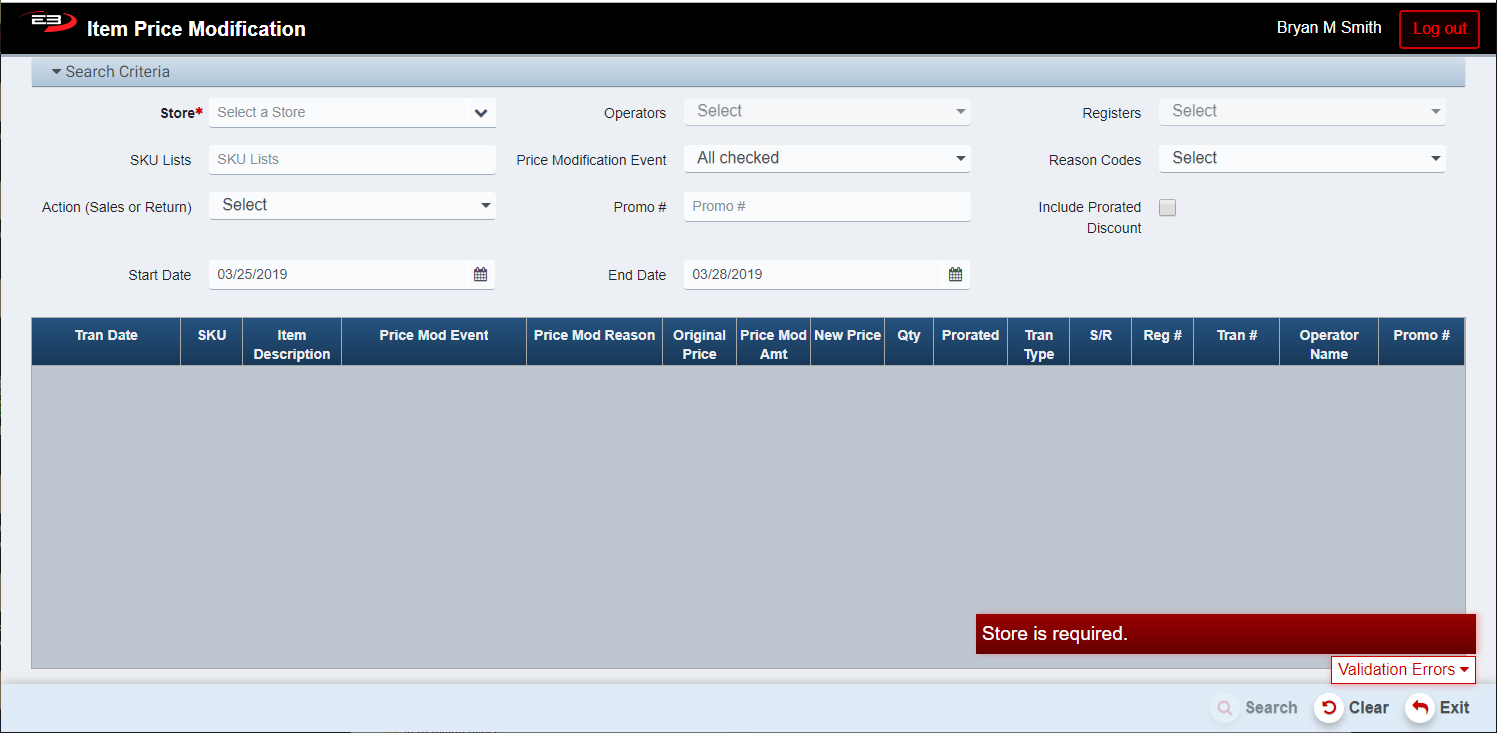The image size is (1497, 733).
Task: Click into the SKU Lists field
Action: point(352,159)
